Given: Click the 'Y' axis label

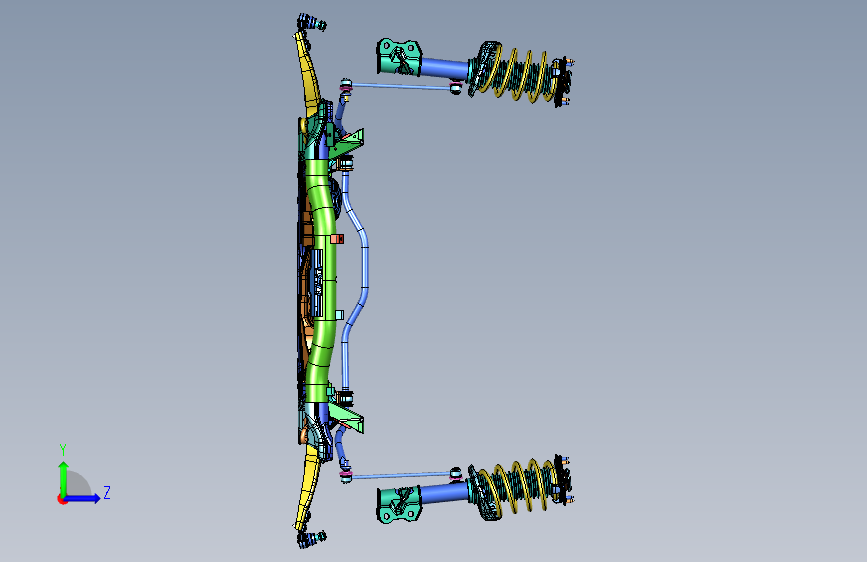Looking at the screenshot, I should pos(63,450).
